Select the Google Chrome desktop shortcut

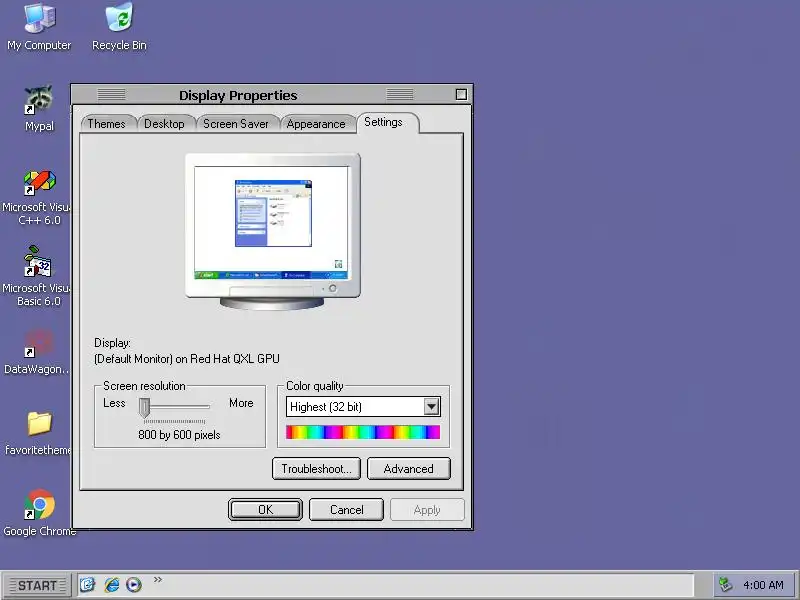pyautogui.click(x=39, y=513)
